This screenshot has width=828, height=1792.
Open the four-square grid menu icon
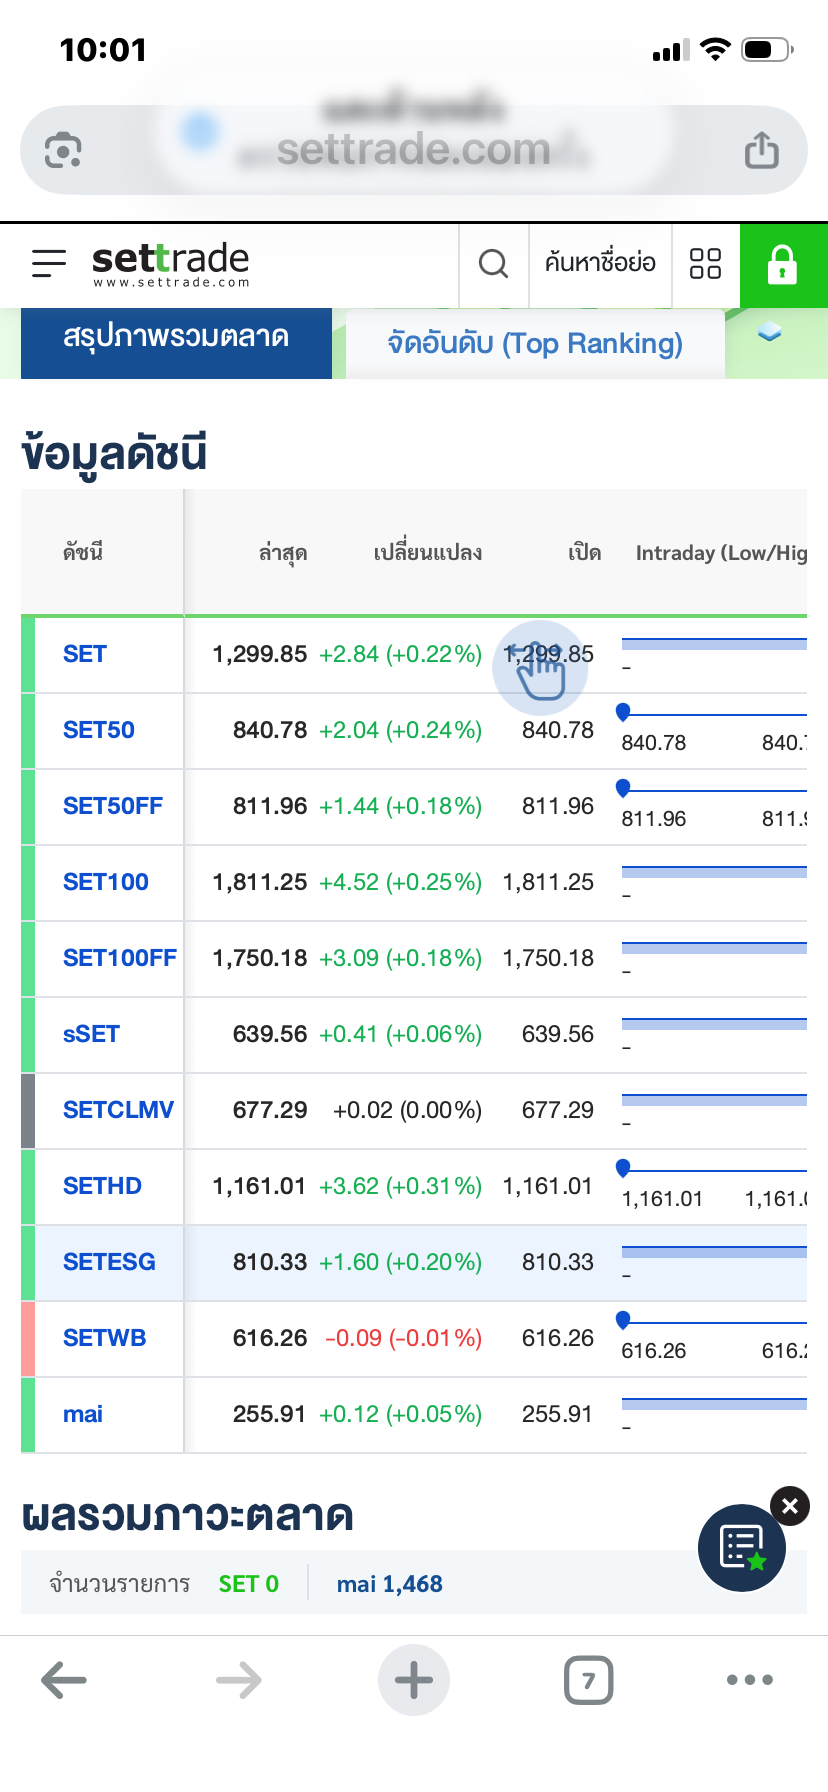(705, 264)
